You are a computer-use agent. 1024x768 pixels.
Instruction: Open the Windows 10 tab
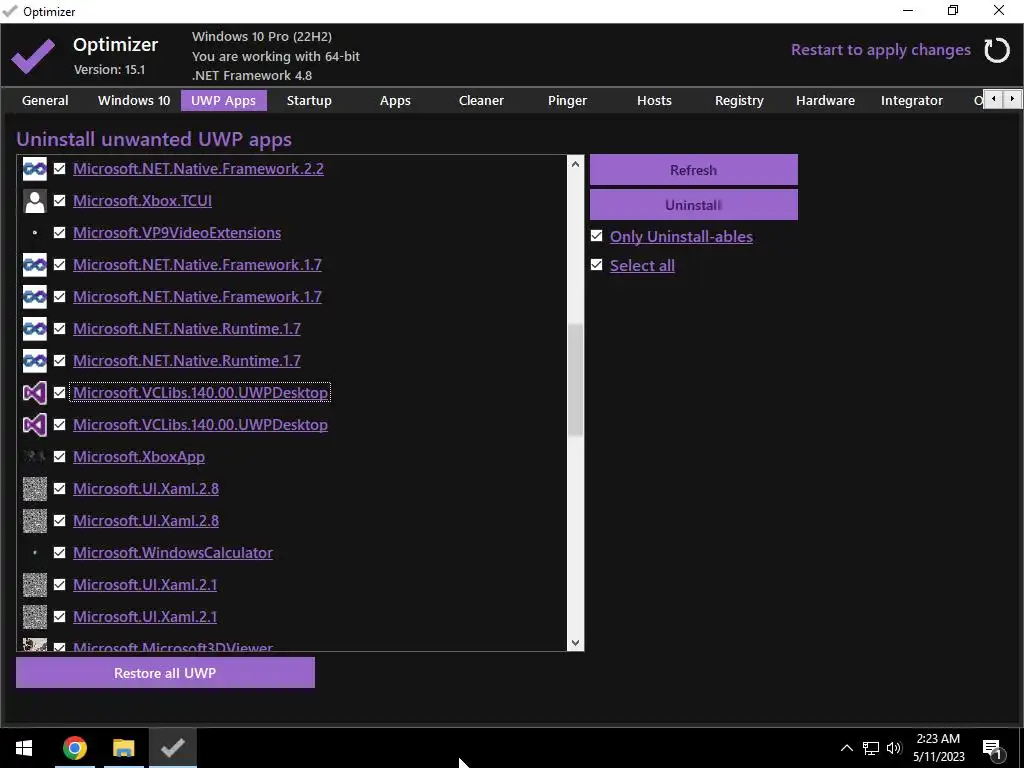134,101
